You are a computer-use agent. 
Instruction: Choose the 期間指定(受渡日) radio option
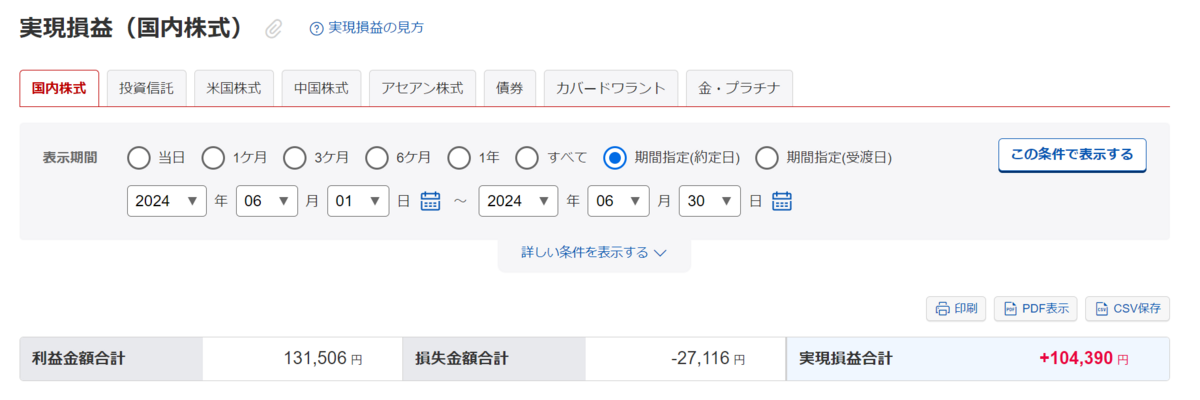coord(766,157)
